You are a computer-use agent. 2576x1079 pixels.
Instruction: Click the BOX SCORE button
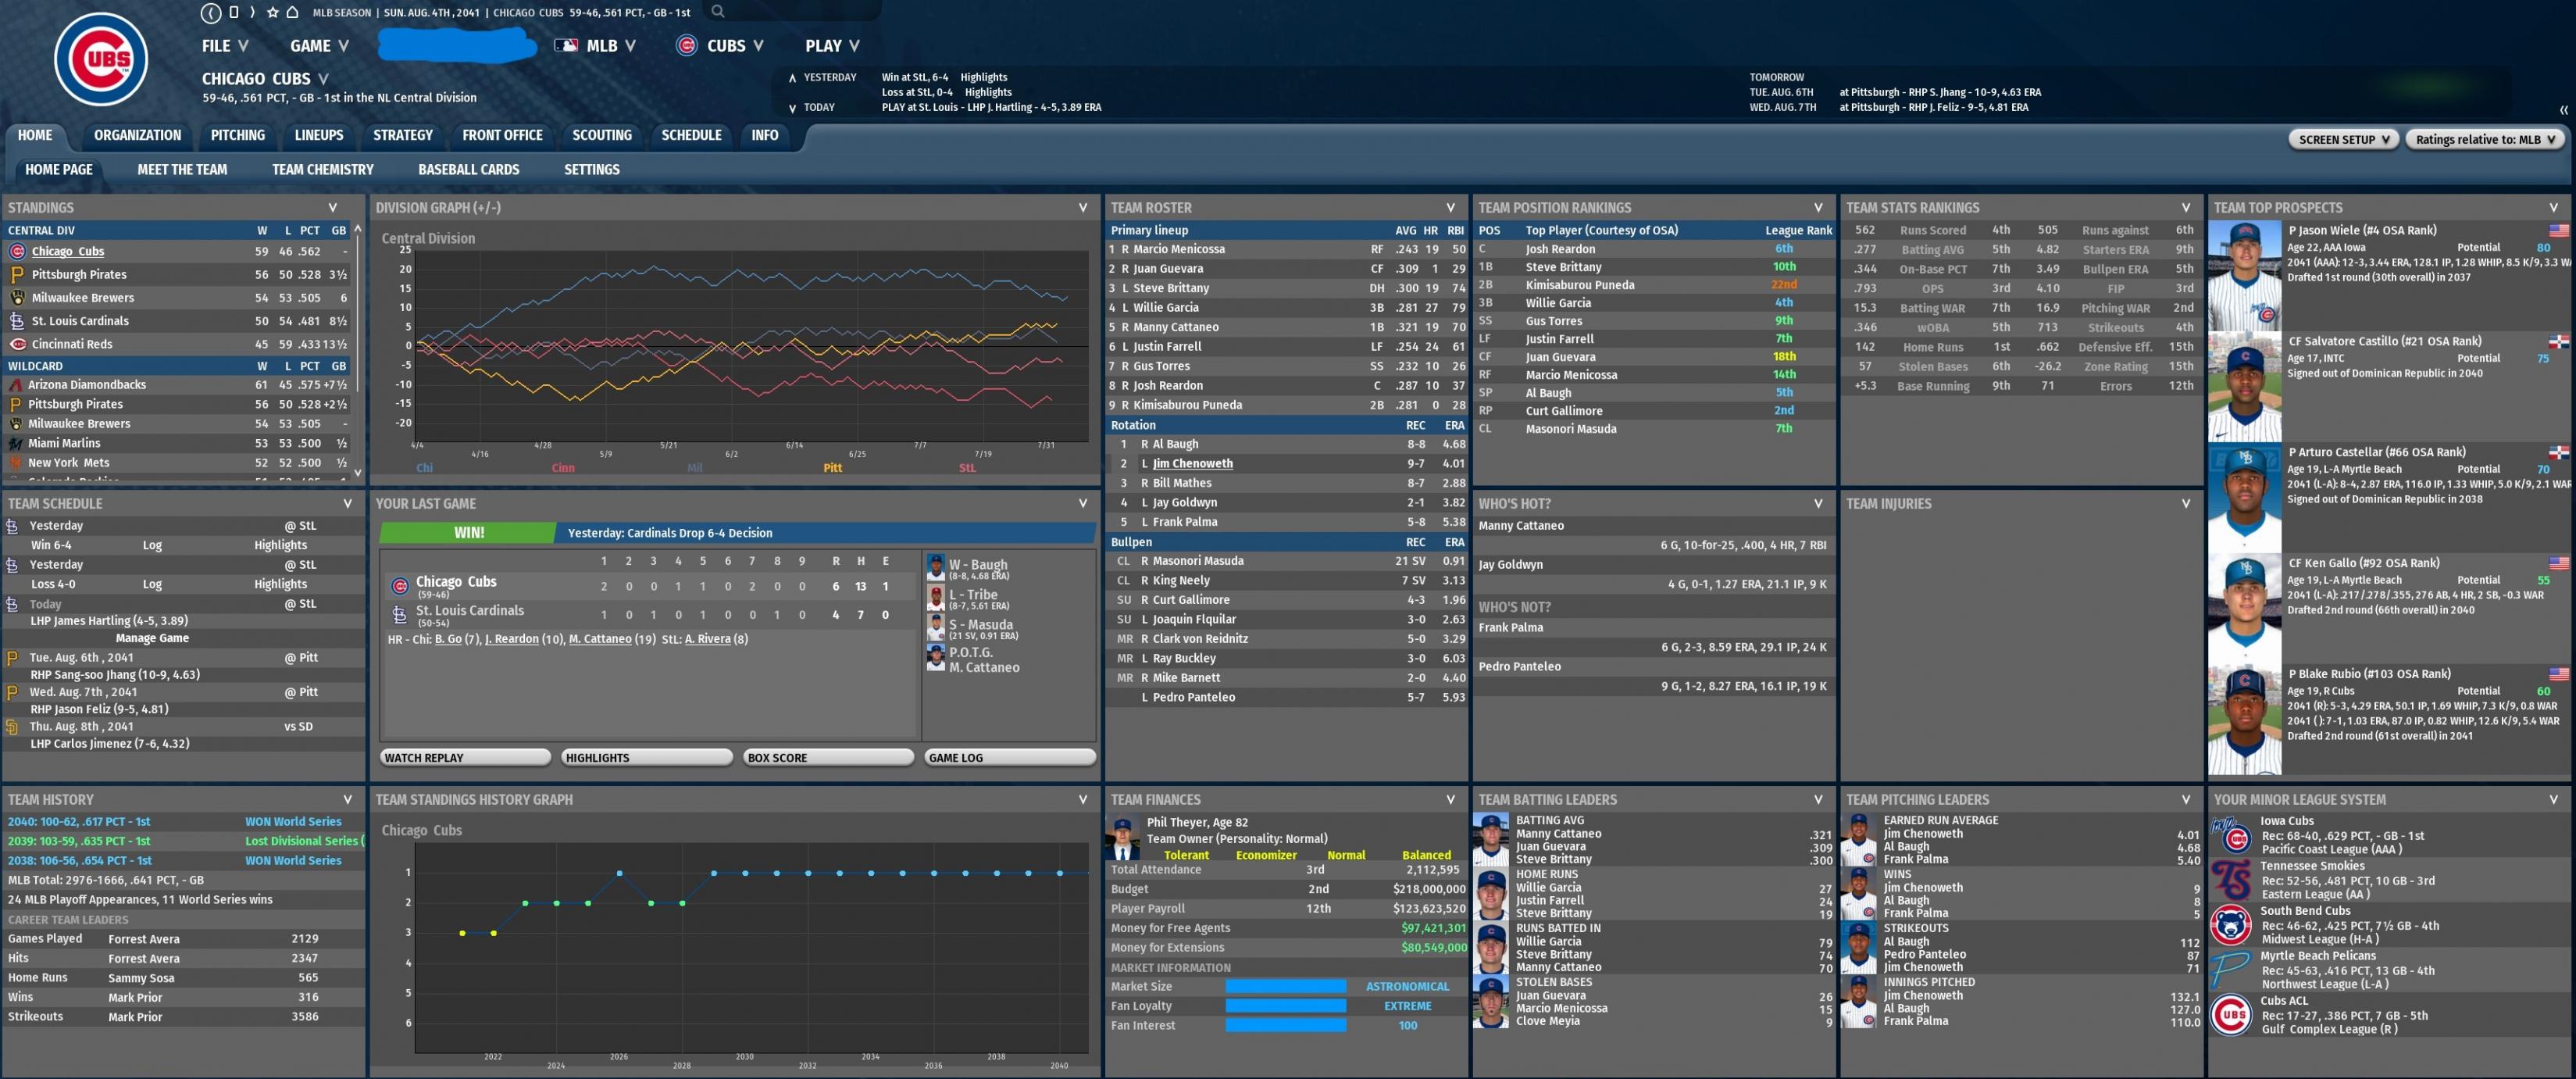(x=828, y=758)
